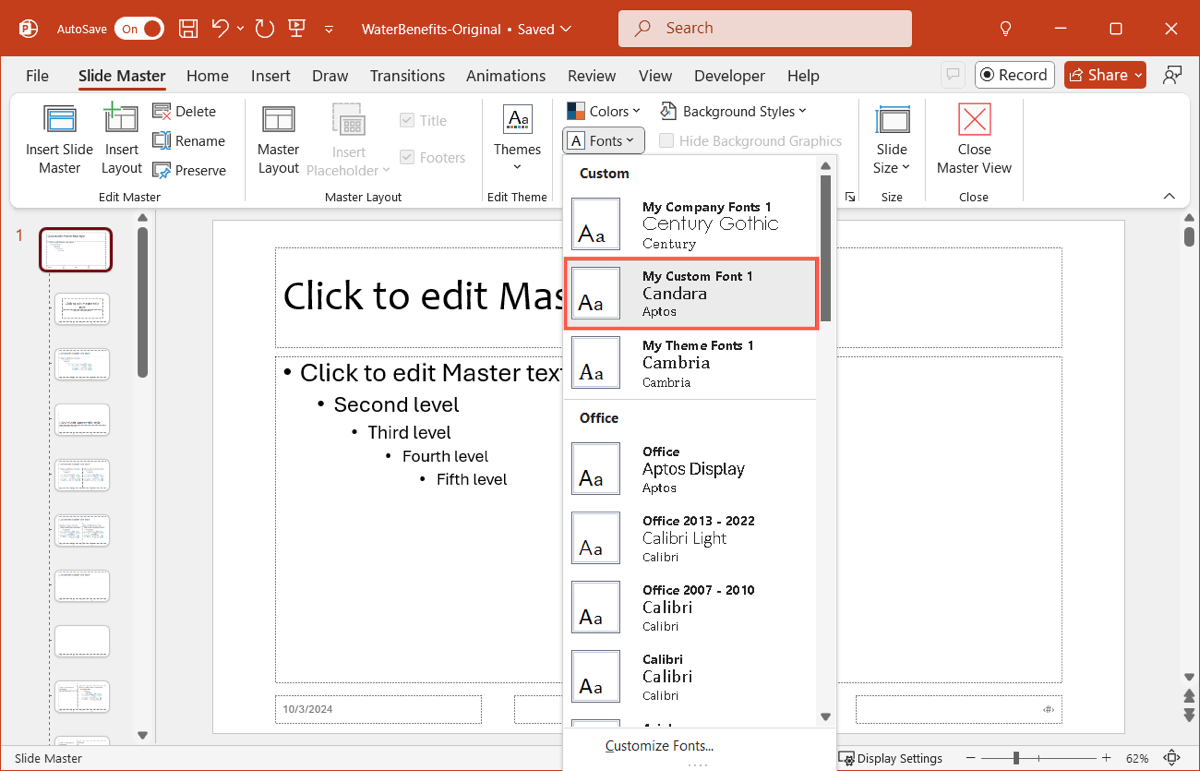
Task: Open Background Styles dropdown
Action: tap(733, 111)
